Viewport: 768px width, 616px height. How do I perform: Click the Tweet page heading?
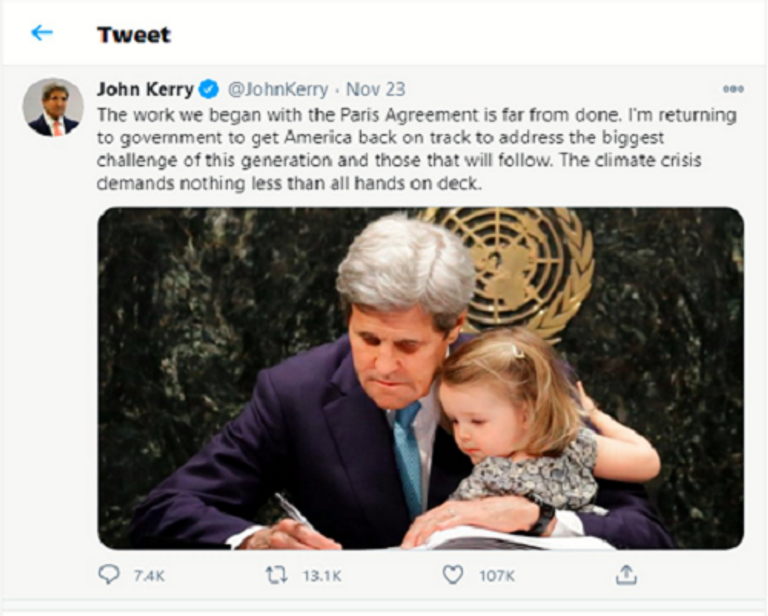coord(133,34)
